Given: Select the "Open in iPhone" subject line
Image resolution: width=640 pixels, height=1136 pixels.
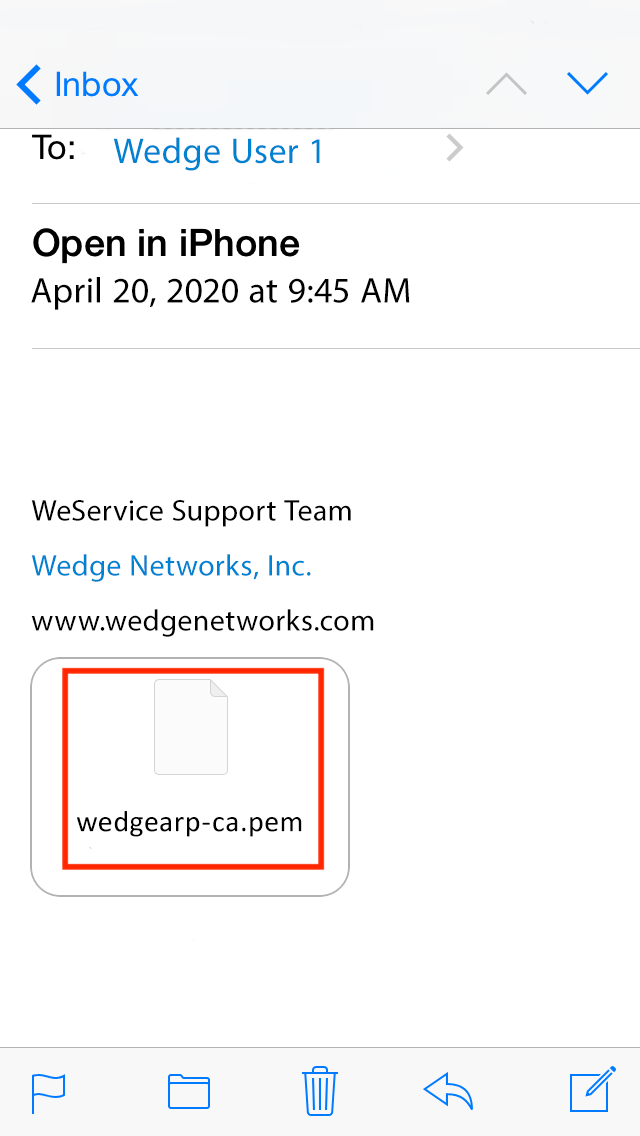Looking at the screenshot, I should (166, 243).
